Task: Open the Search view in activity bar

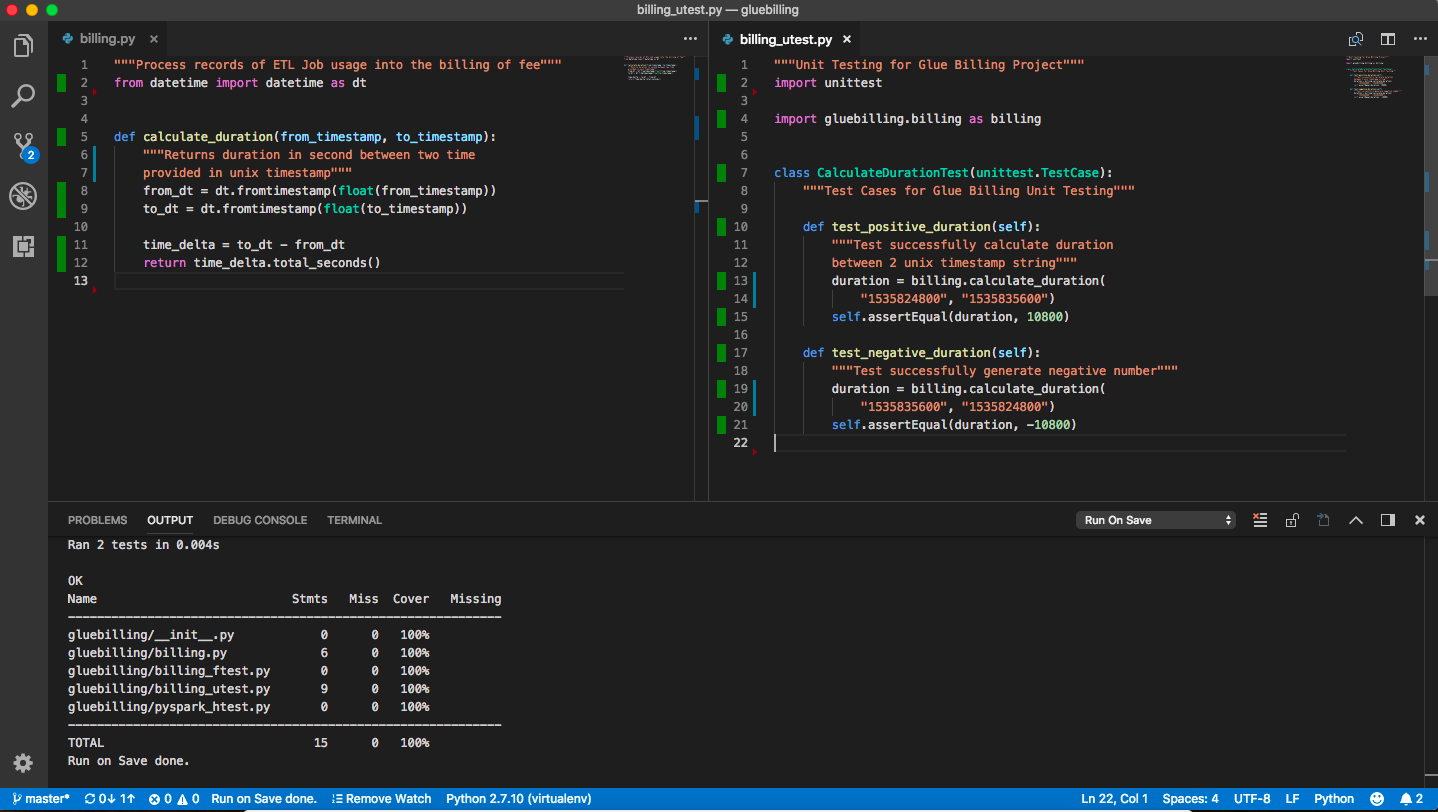Action: (23, 96)
